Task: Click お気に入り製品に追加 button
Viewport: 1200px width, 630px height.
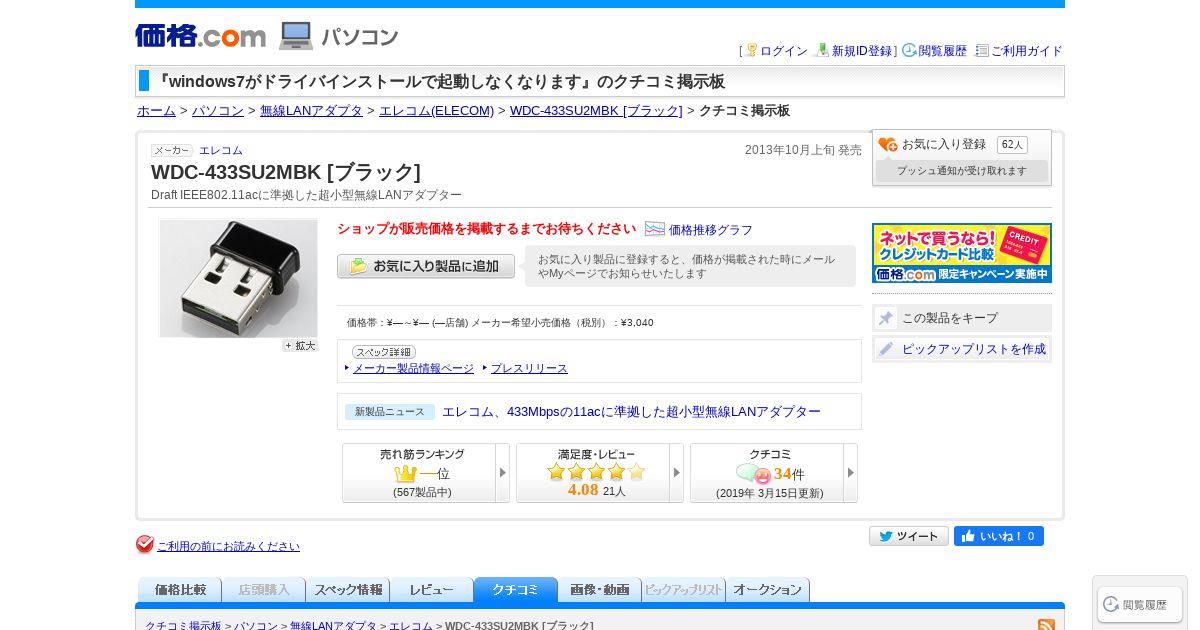Action: 426,266
